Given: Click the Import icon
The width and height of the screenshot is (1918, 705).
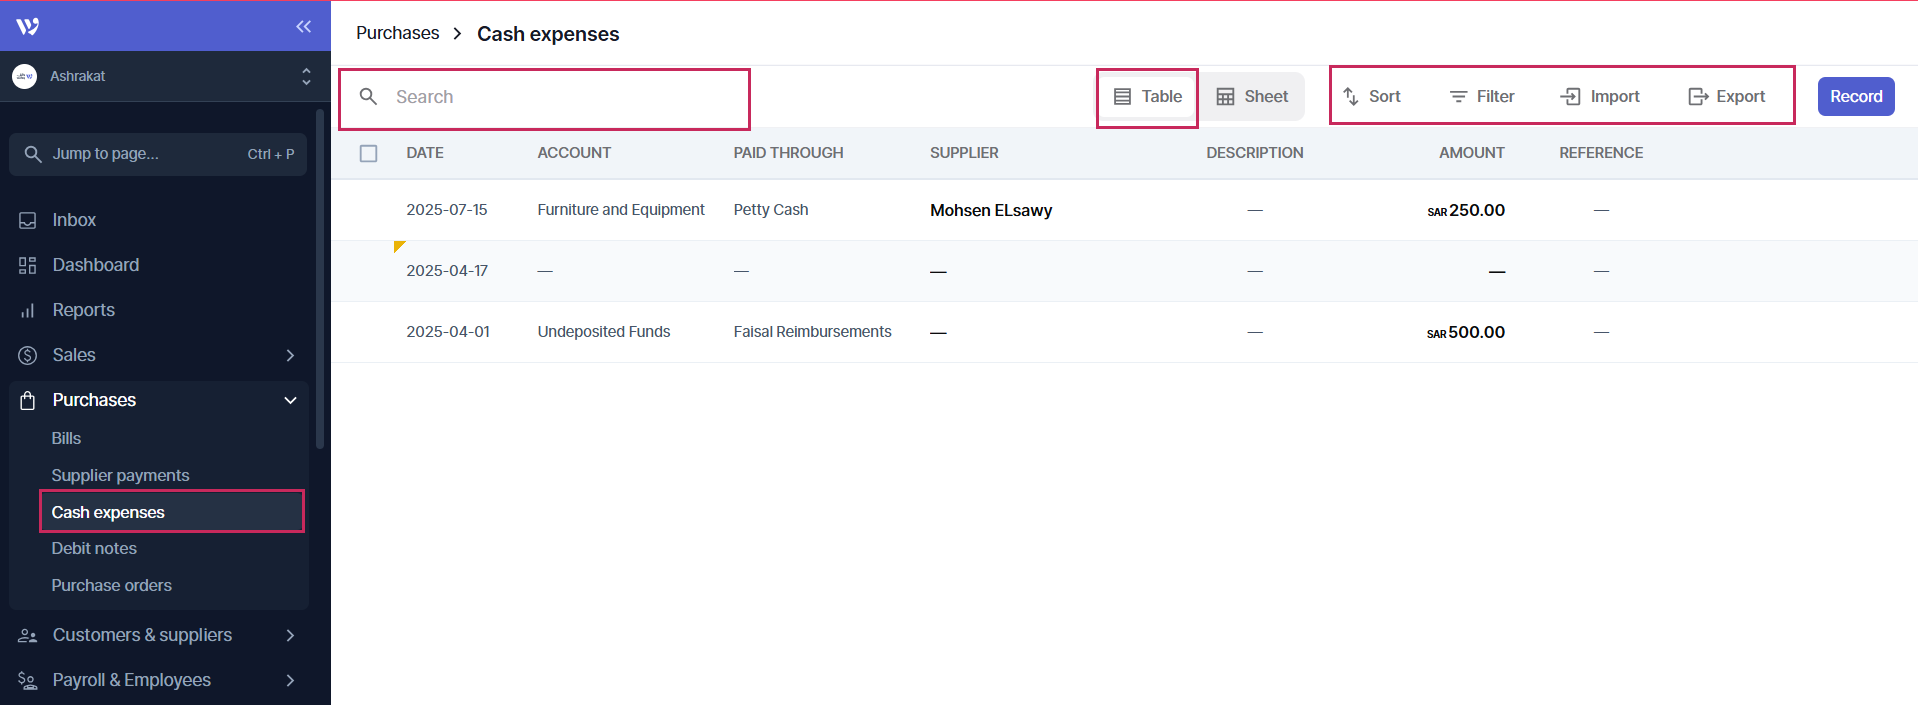Looking at the screenshot, I should tap(1571, 97).
